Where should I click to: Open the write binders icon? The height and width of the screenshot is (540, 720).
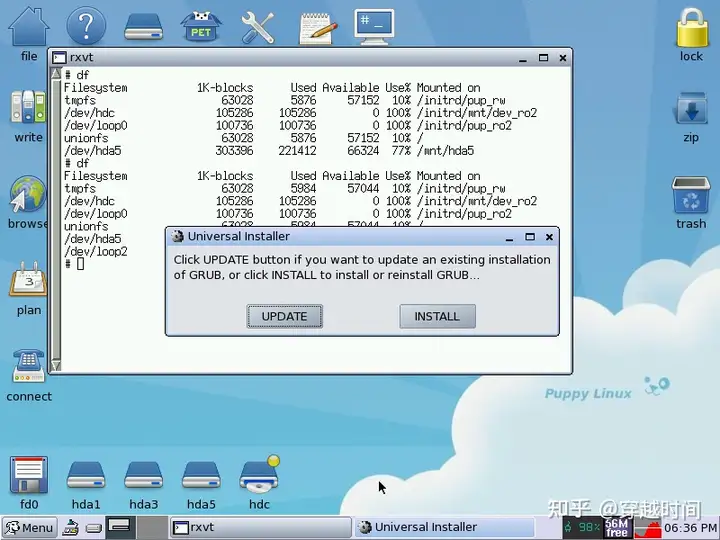pyautogui.click(x=28, y=107)
